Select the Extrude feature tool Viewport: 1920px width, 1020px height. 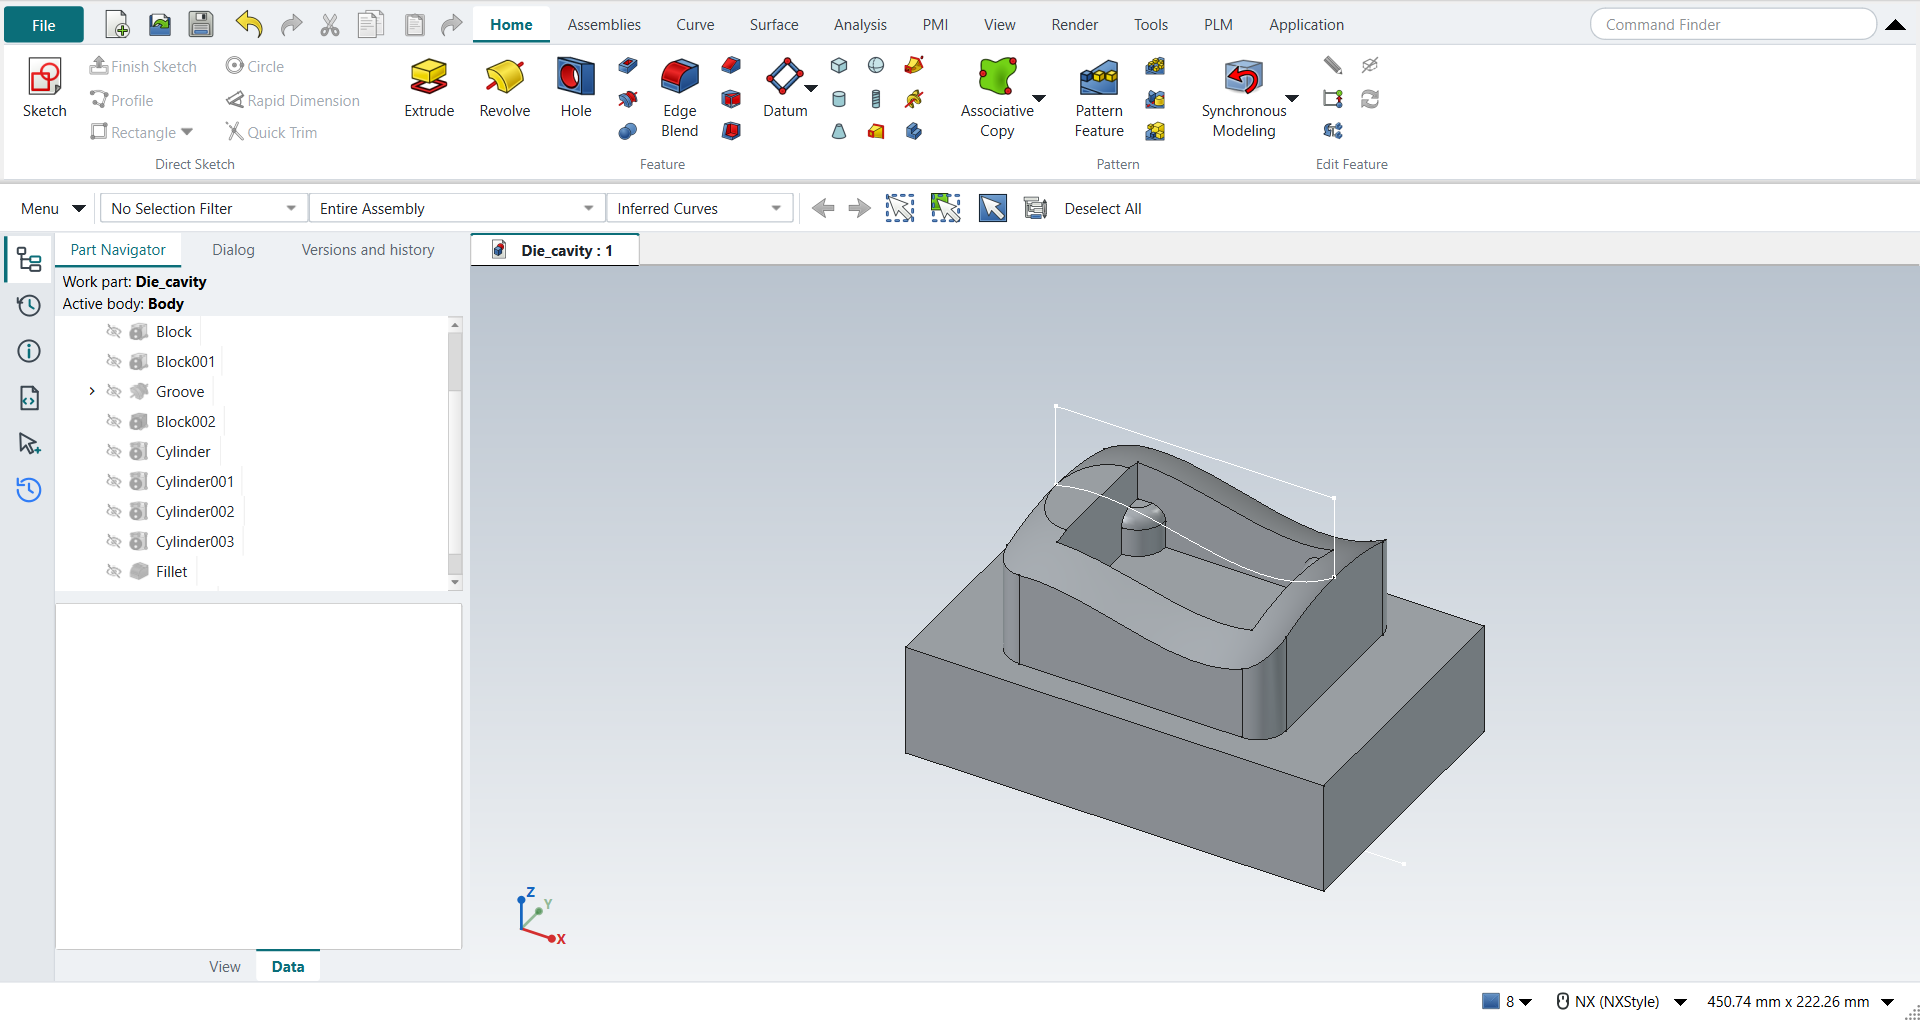(x=429, y=88)
